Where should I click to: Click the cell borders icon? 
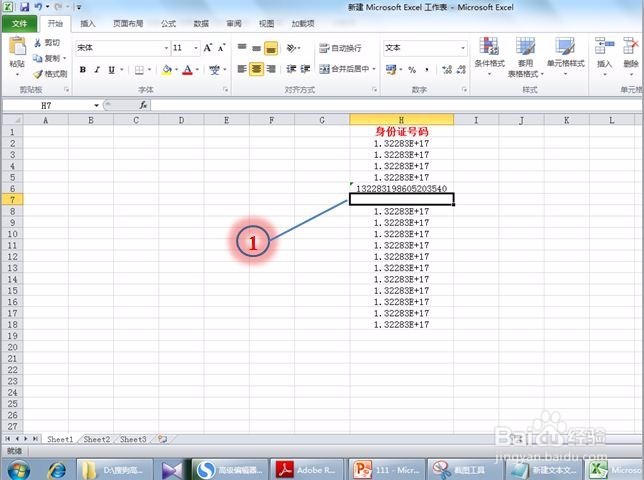click(x=139, y=70)
